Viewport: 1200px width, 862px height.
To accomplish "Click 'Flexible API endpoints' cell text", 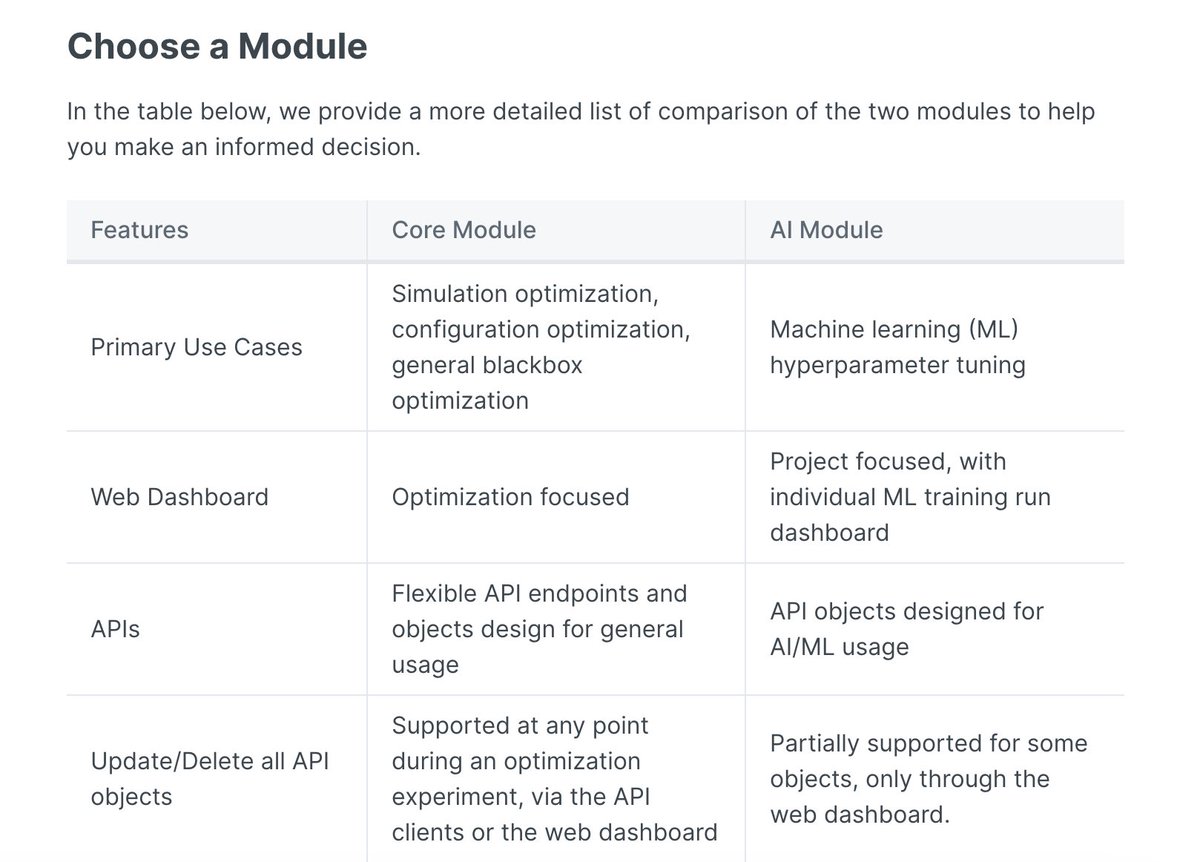I will click(x=539, y=629).
